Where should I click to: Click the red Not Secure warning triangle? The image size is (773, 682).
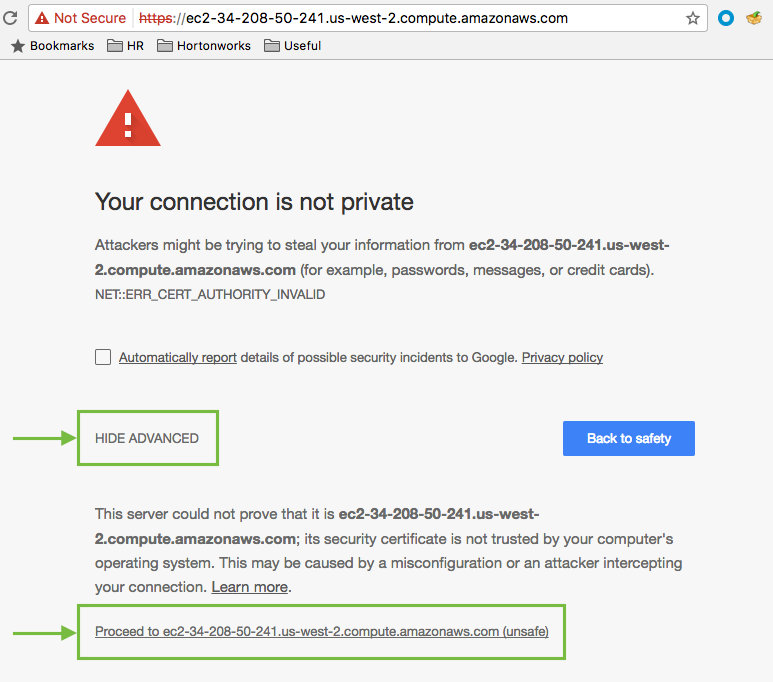point(41,18)
